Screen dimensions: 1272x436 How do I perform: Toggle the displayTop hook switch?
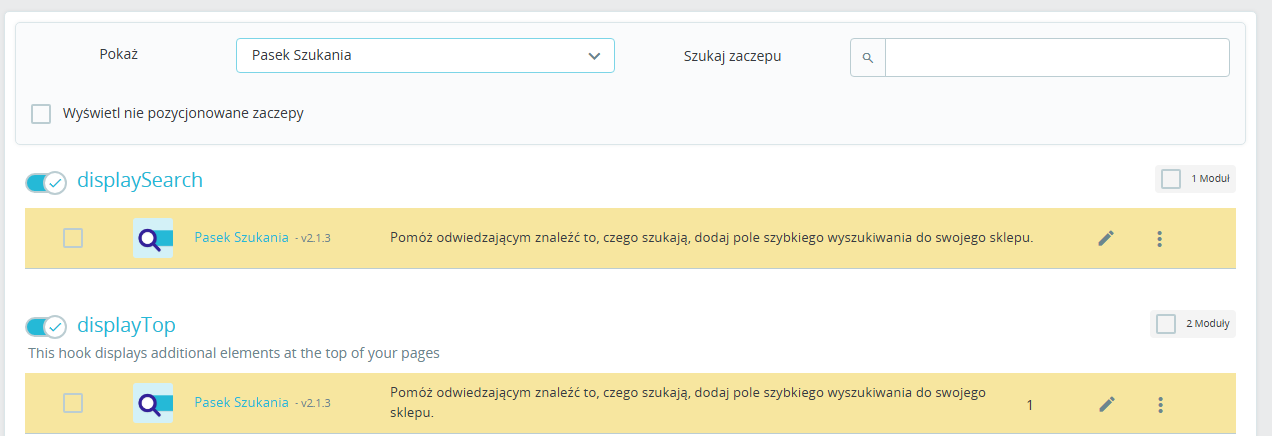click(46, 327)
